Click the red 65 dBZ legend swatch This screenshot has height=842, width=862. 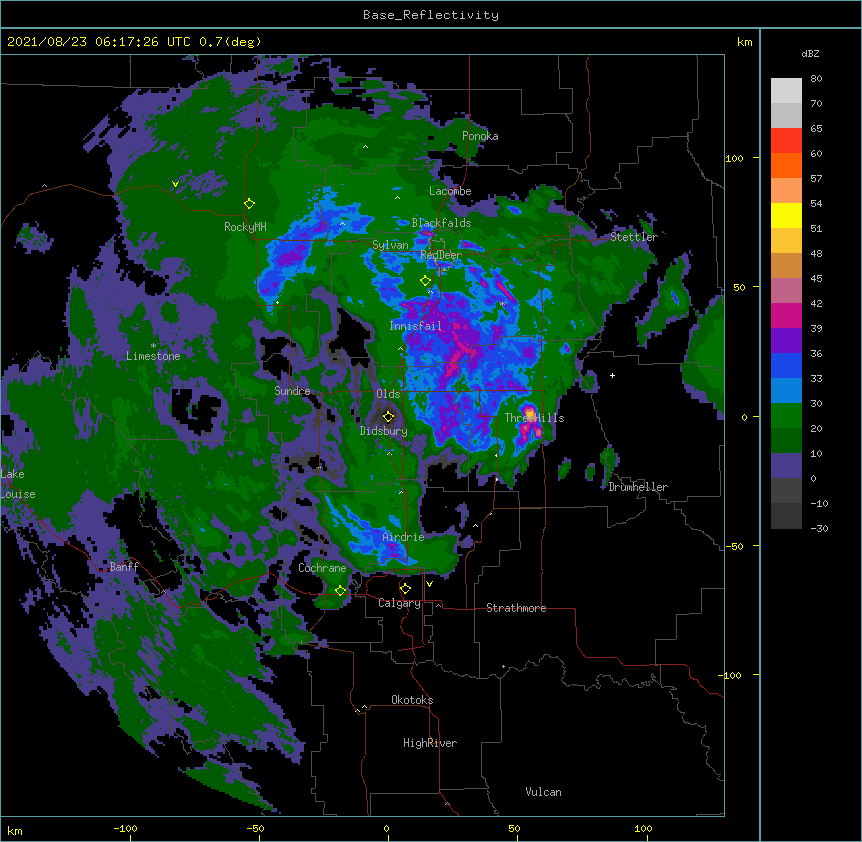pyautogui.click(x=786, y=141)
